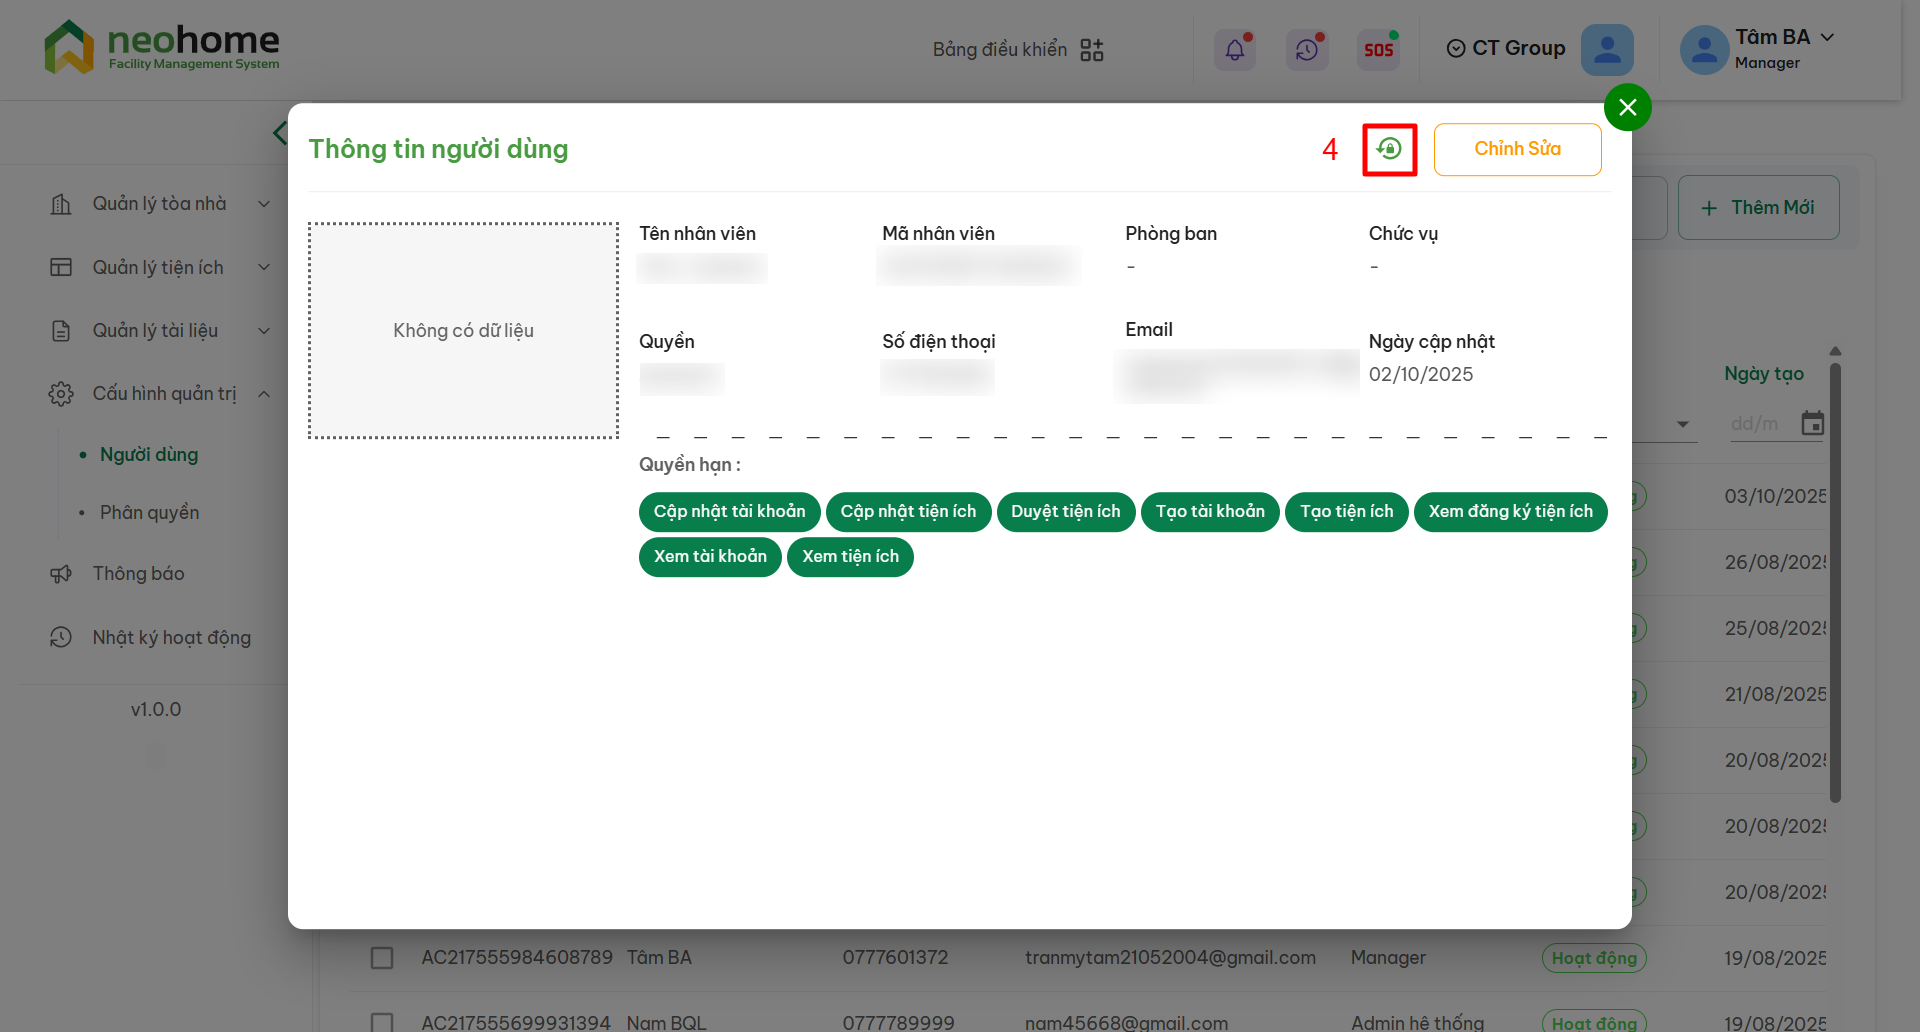Image resolution: width=1920 pixels, height=1032 pixels.
Task: Expand the Quản lý tòa nhà menu
Action: coord(160,204)
